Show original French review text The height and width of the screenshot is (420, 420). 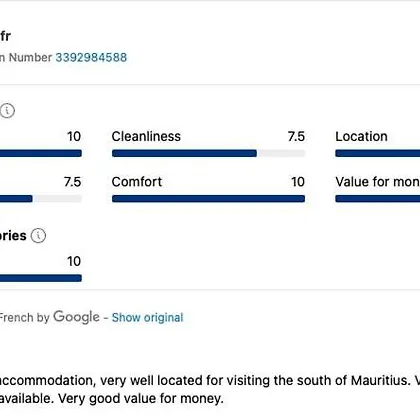click(x=147, y=317)
